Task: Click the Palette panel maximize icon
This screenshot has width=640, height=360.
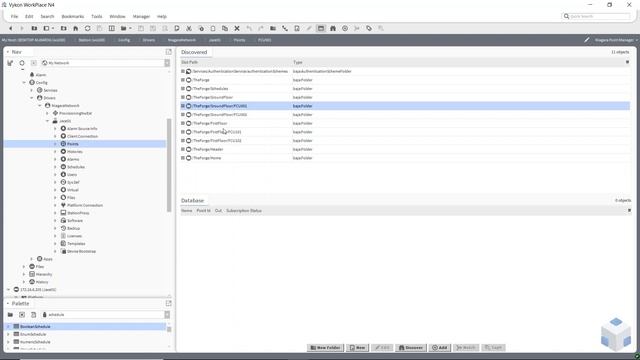Action: click(x=169, y=303)
